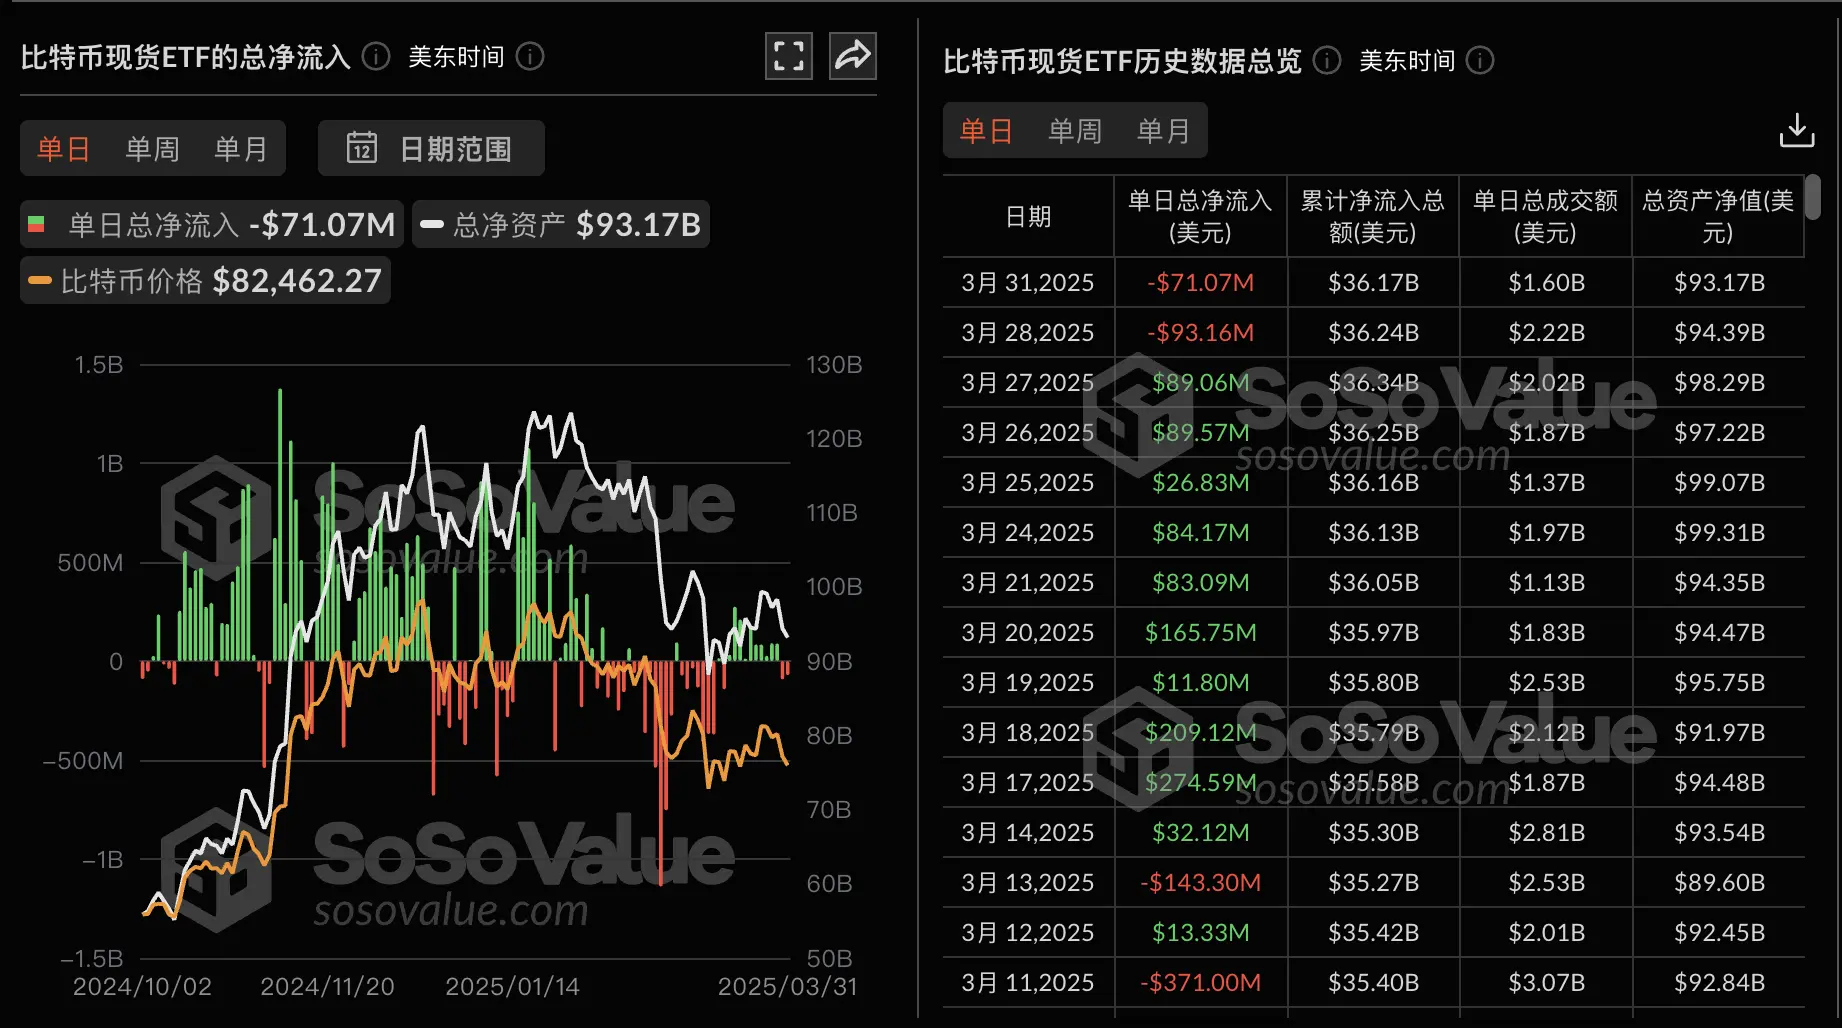Switch the chart to 单周 view
Viewport: 1842px width, 1028px height.
click(x=151, y=148)
